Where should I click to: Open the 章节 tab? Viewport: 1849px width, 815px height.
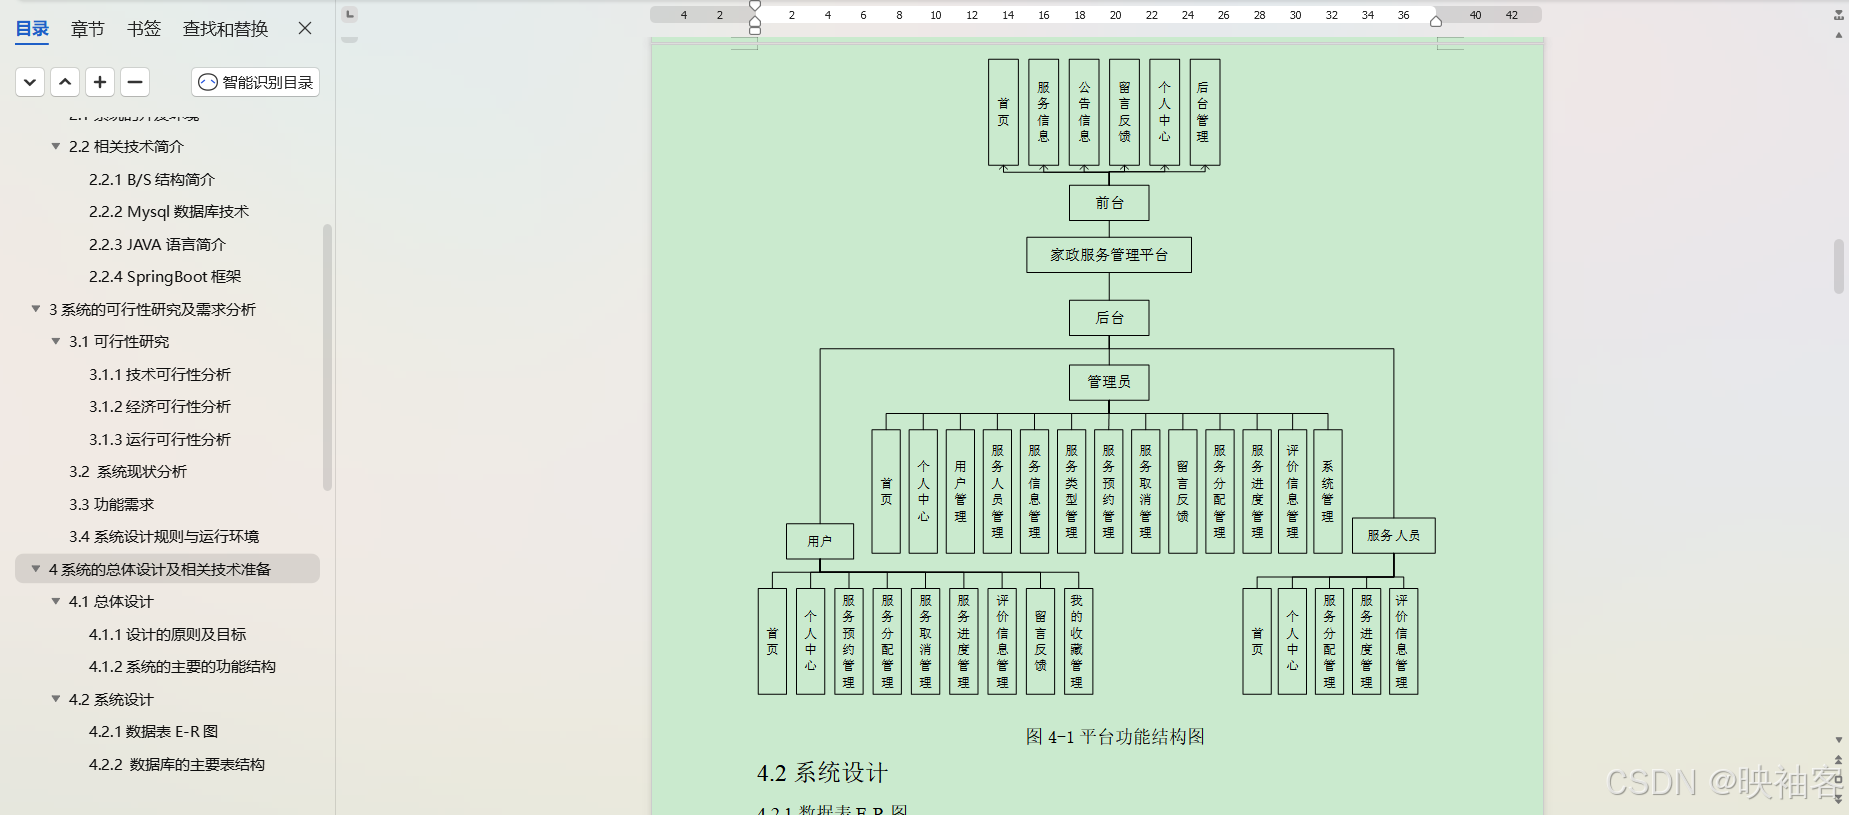[87, 28]
